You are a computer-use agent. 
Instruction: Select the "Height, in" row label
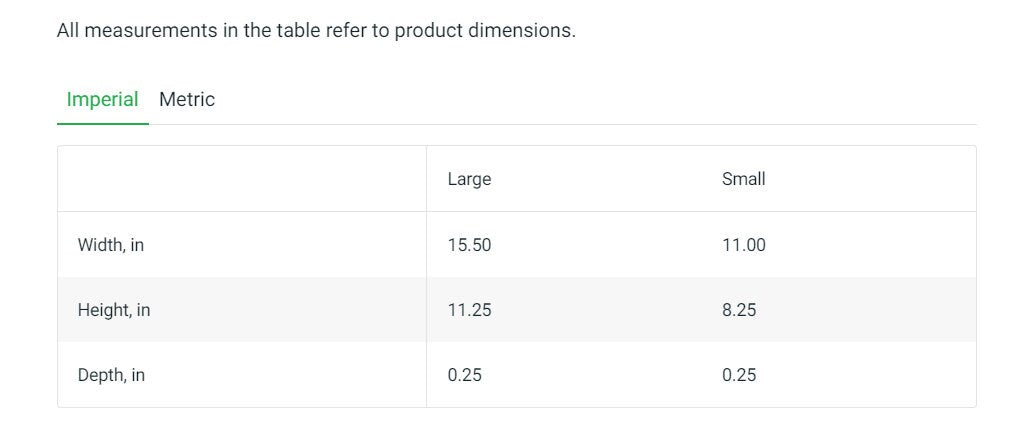(x=114, y=310)
